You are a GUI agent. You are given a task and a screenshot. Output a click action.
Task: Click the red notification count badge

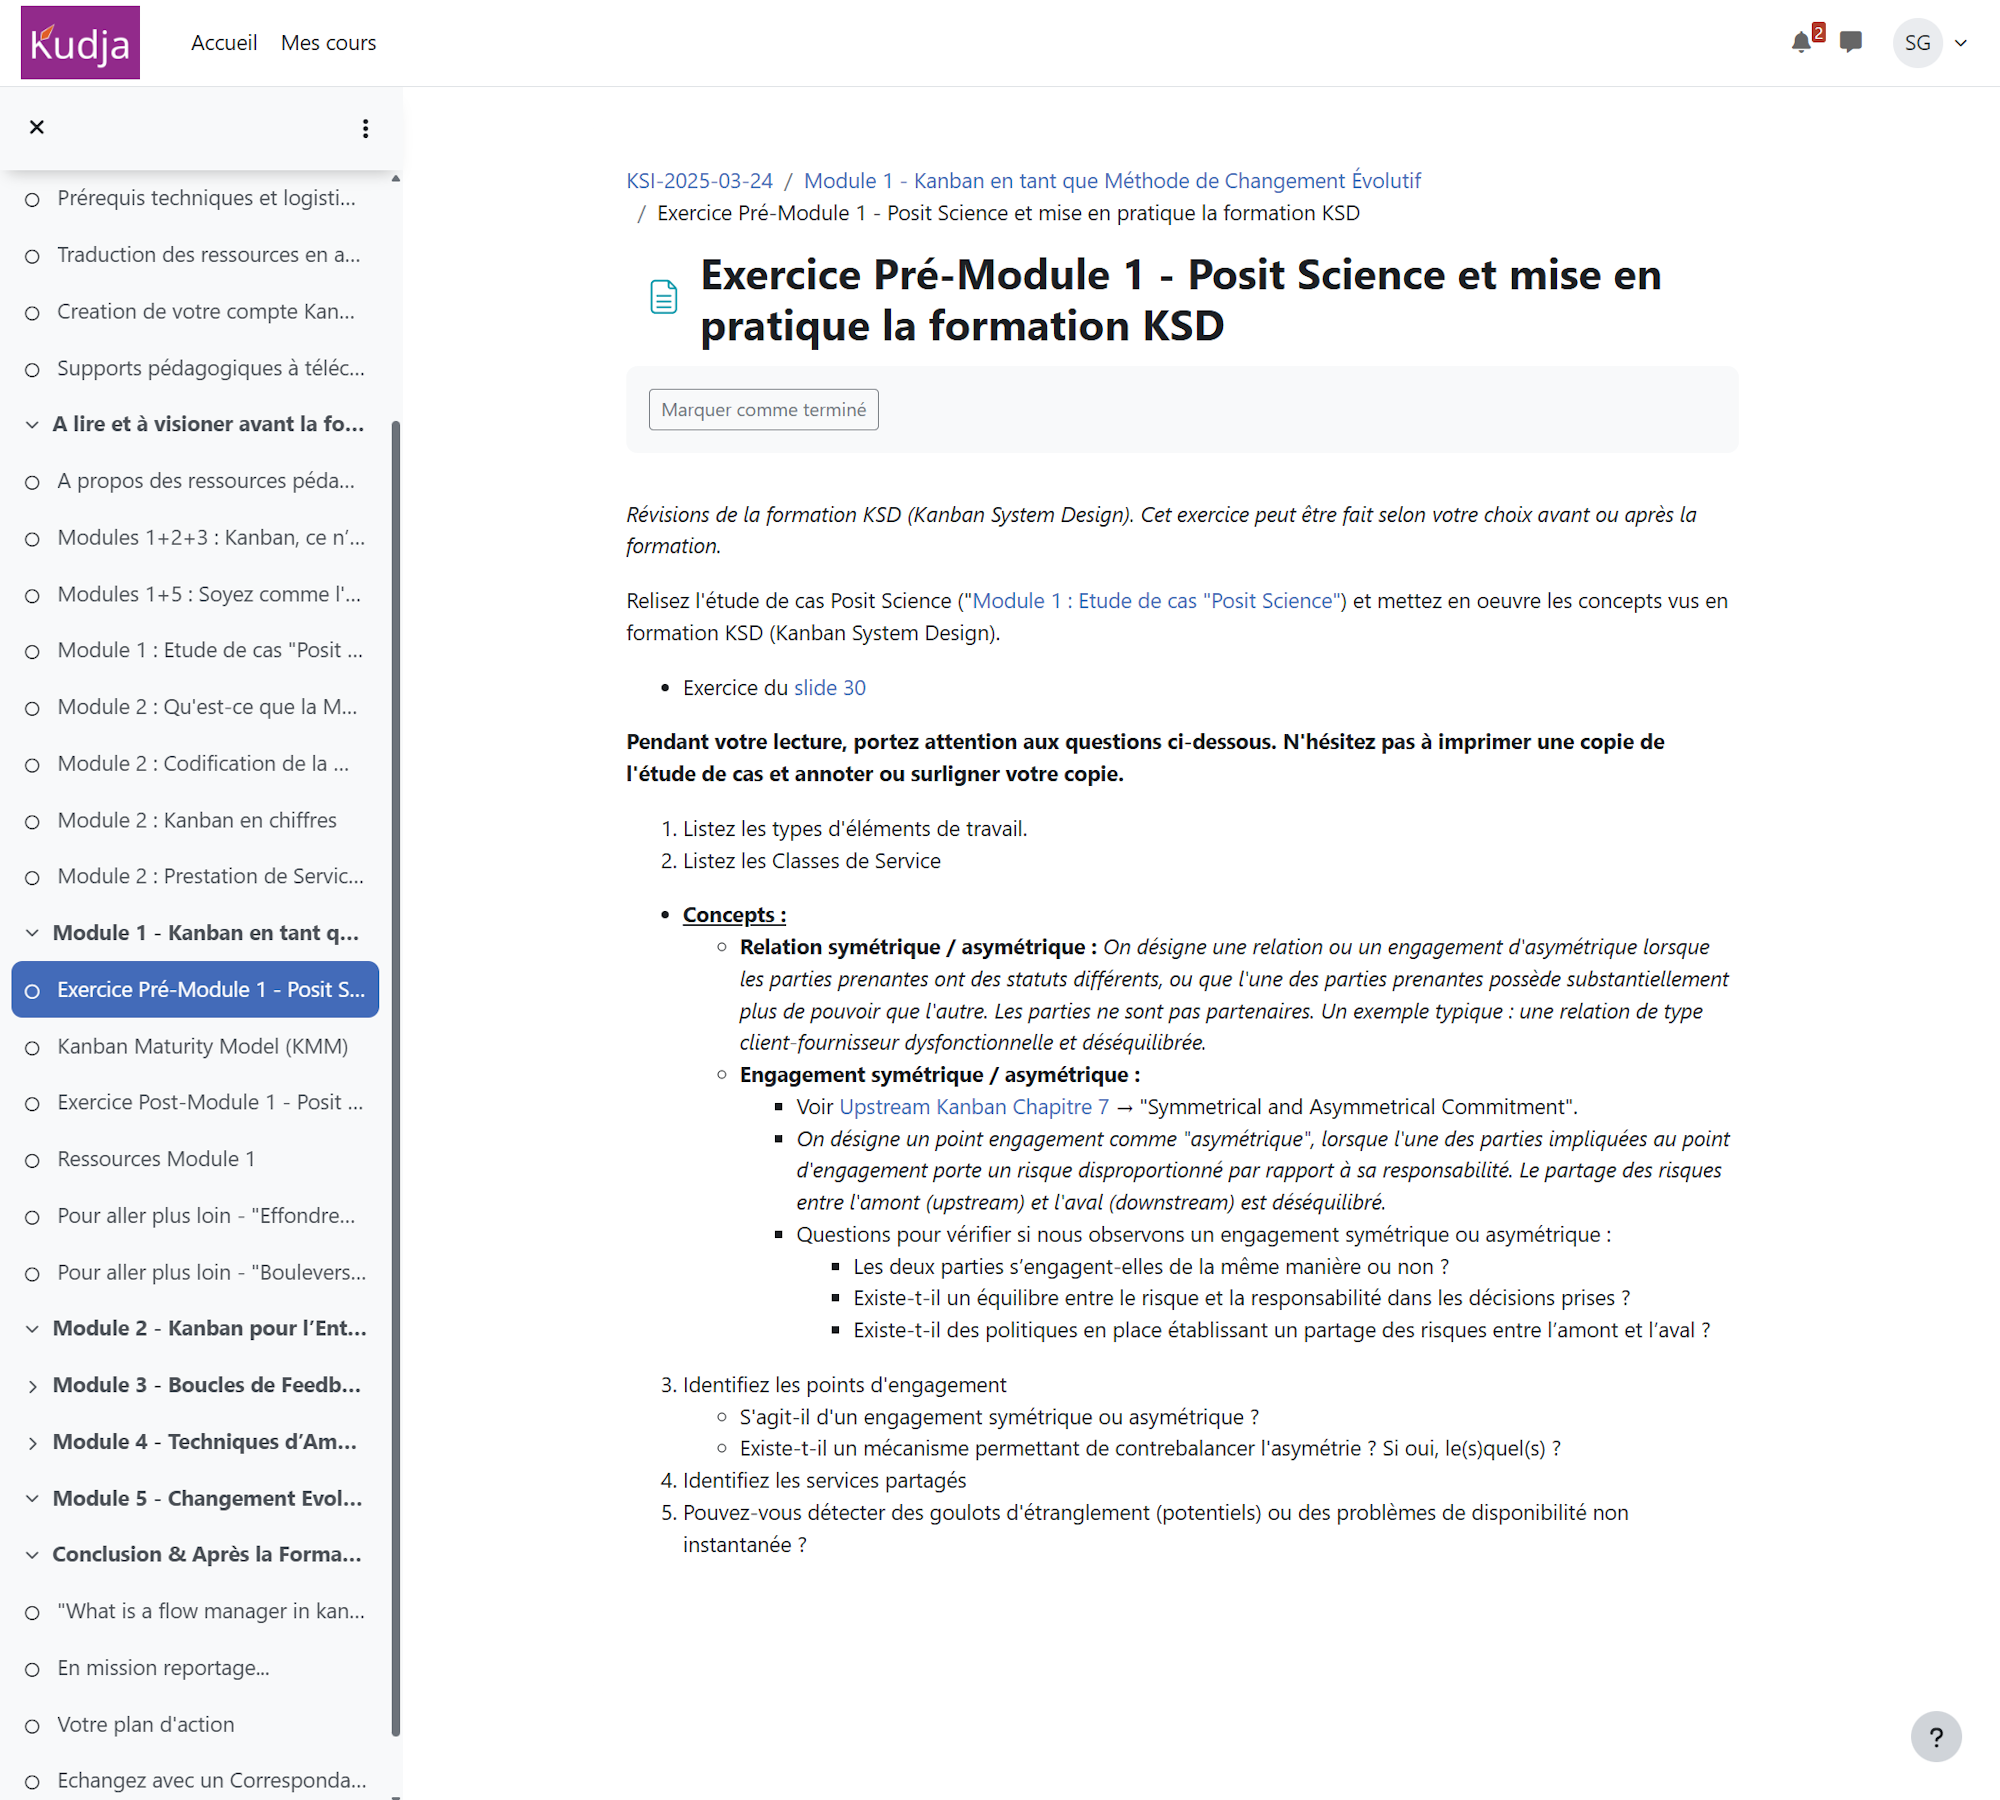(1819, 32)
